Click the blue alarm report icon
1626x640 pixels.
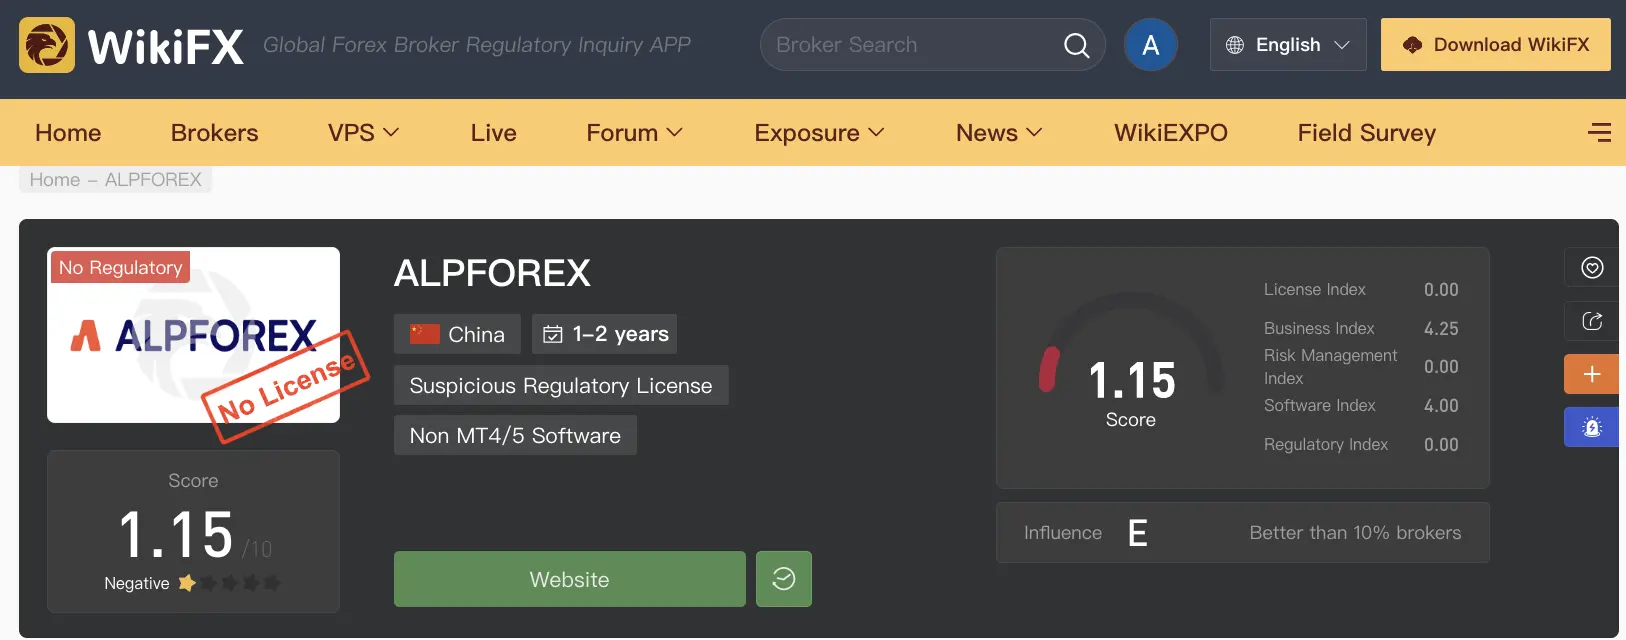[x=1592, y=427]
